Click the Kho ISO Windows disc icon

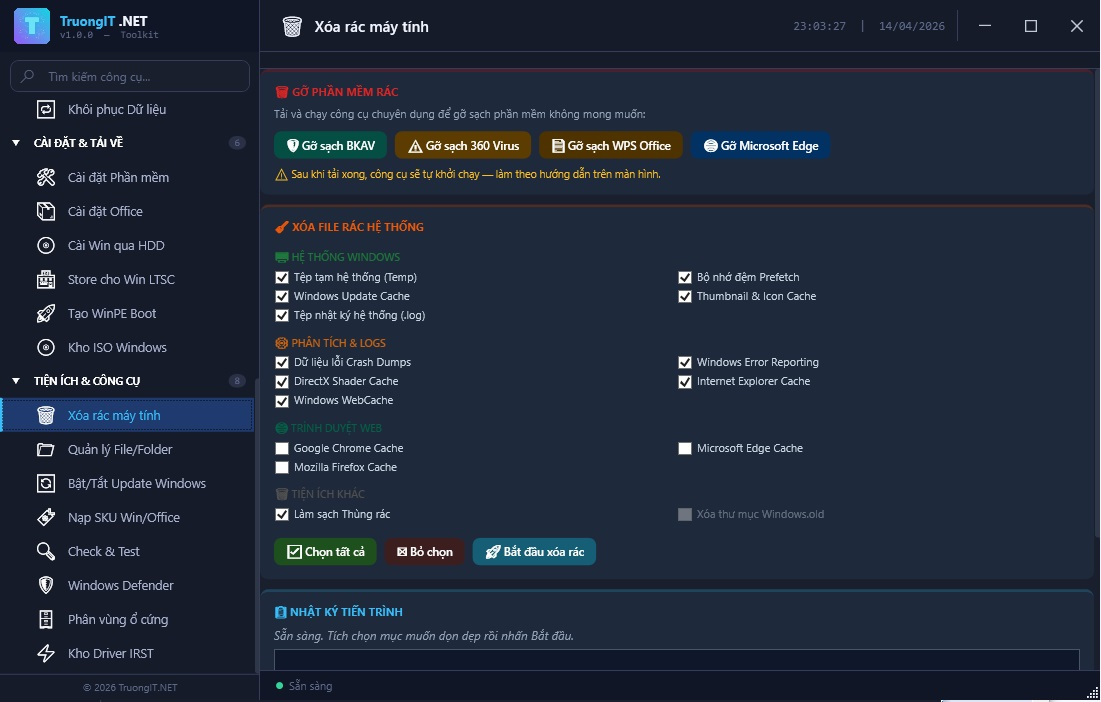click(x=46, y=348)
